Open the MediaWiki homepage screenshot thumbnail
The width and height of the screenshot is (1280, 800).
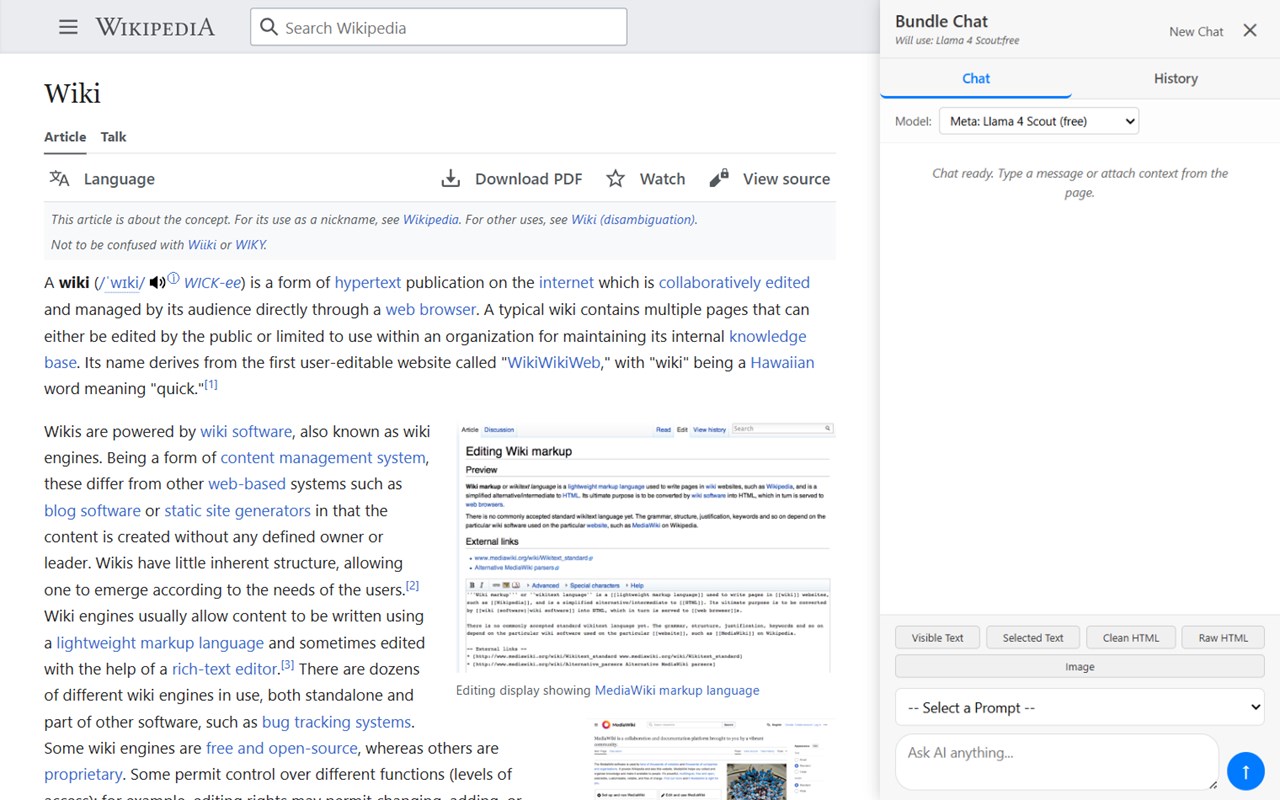pyautogui.click(x=711, y=758)
